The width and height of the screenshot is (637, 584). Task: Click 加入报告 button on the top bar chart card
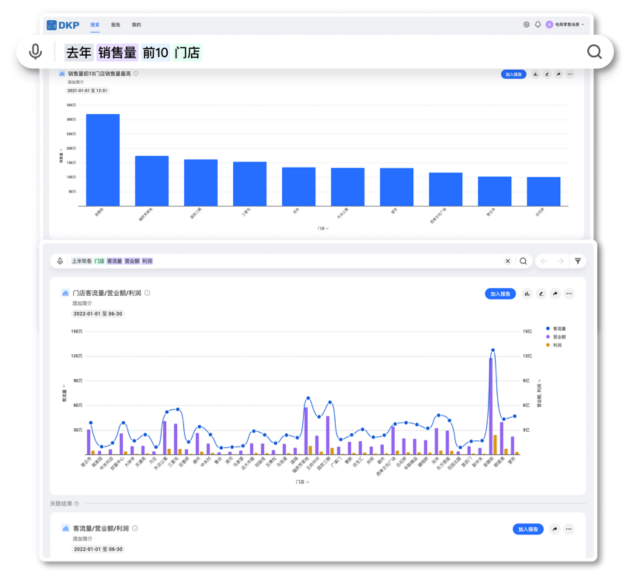pos(513,74)
